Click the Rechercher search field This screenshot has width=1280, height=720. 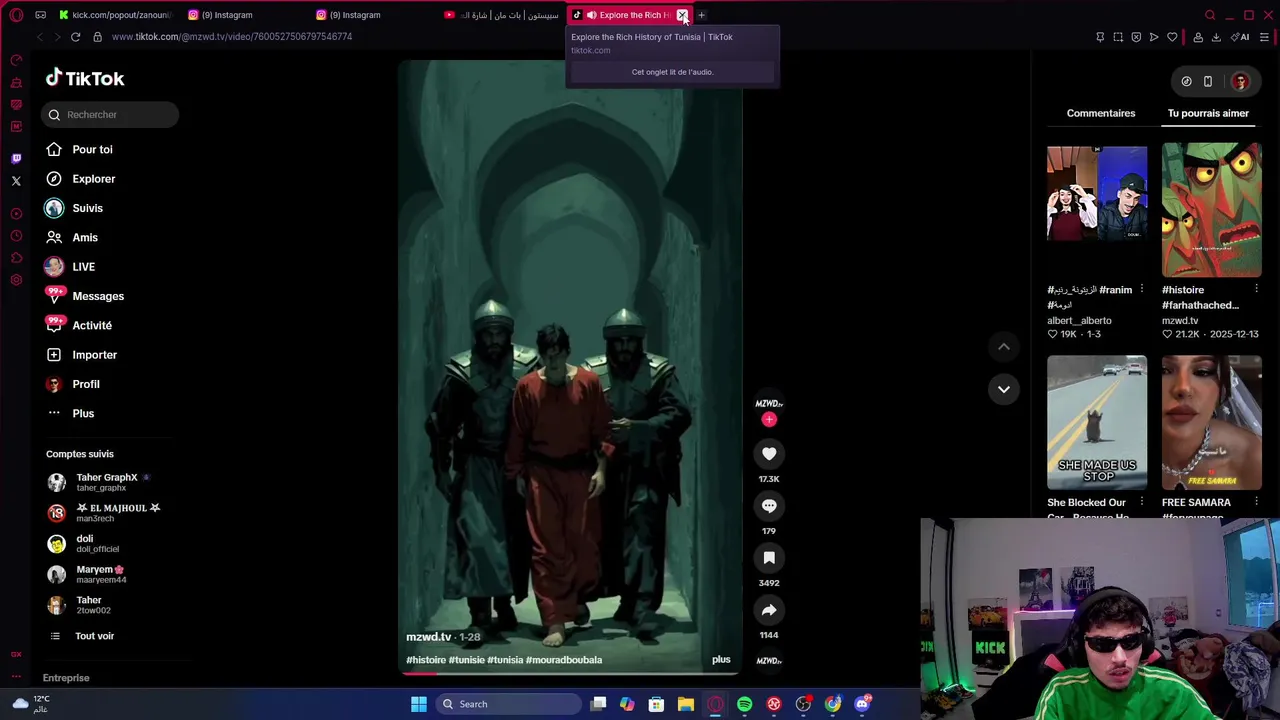pyautogui.click(x=111, y=114)
